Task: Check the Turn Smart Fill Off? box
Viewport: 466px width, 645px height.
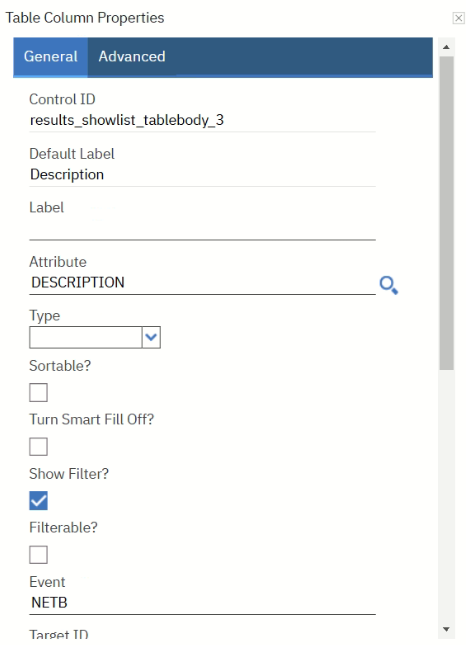Action: [38, 446]
